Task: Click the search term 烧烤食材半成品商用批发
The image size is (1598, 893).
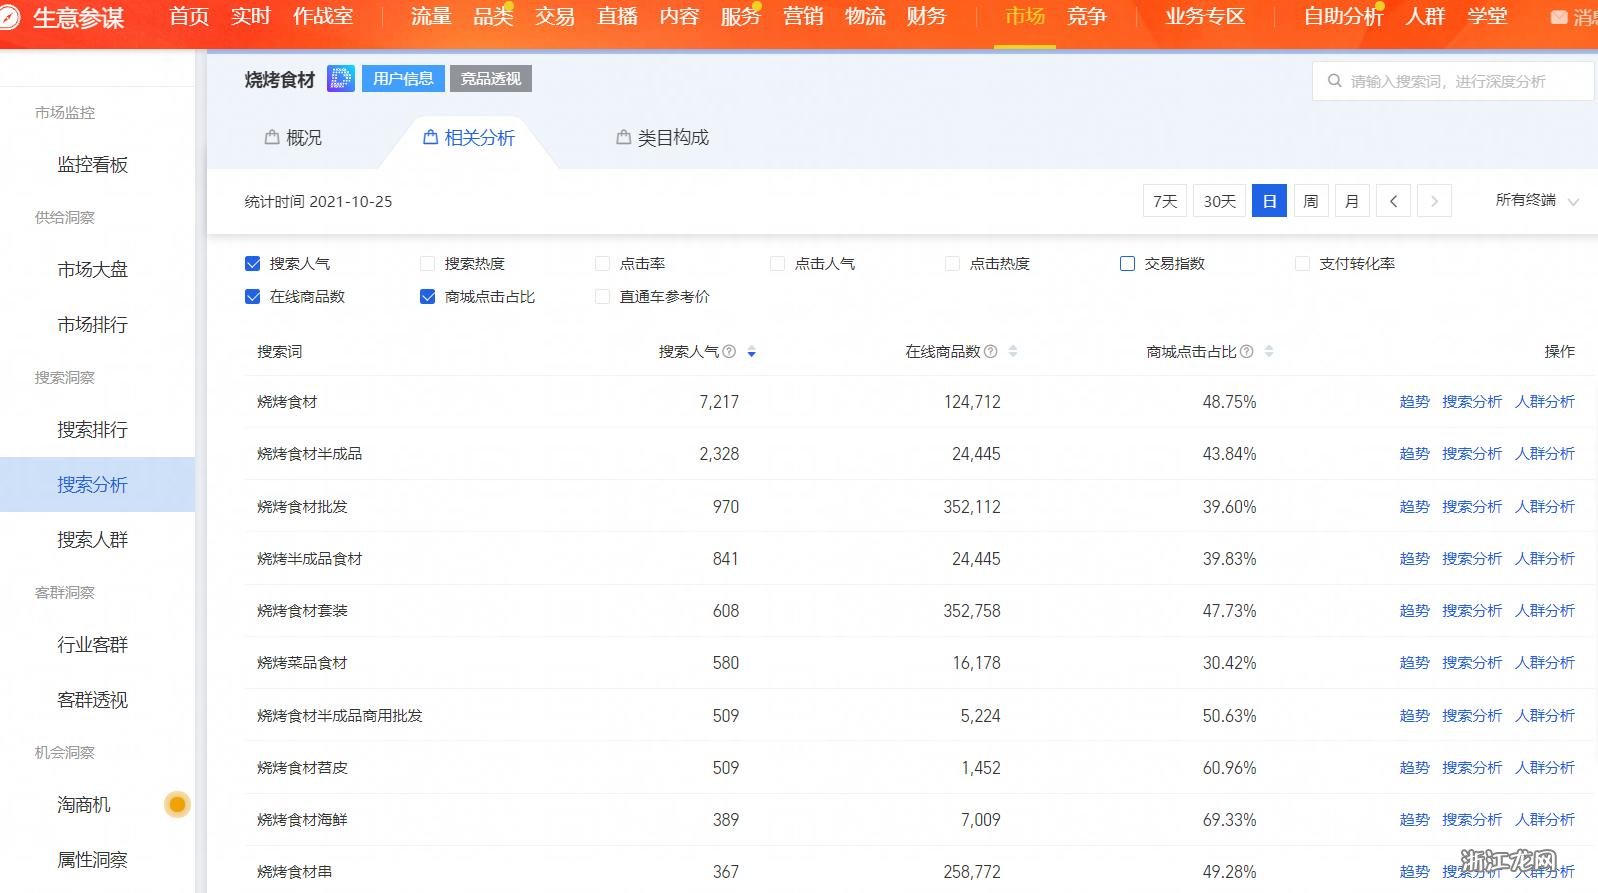Action: pos(340,716)
